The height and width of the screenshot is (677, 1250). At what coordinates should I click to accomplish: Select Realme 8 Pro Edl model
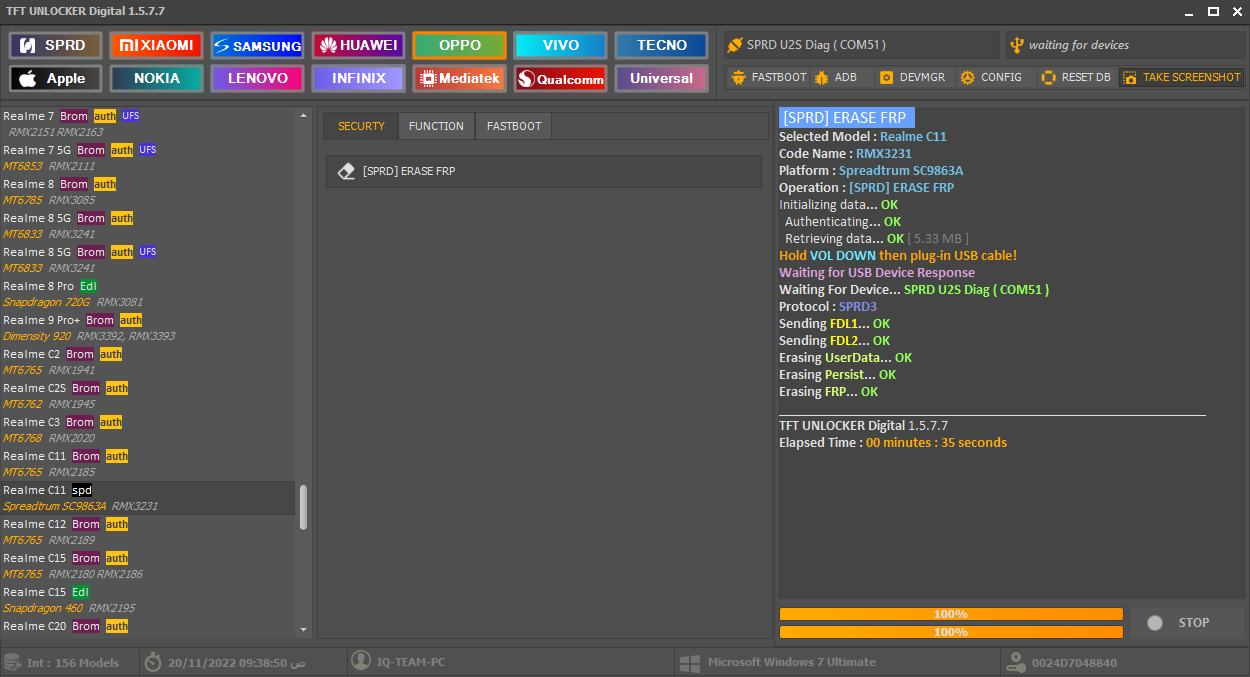point(148,294)
